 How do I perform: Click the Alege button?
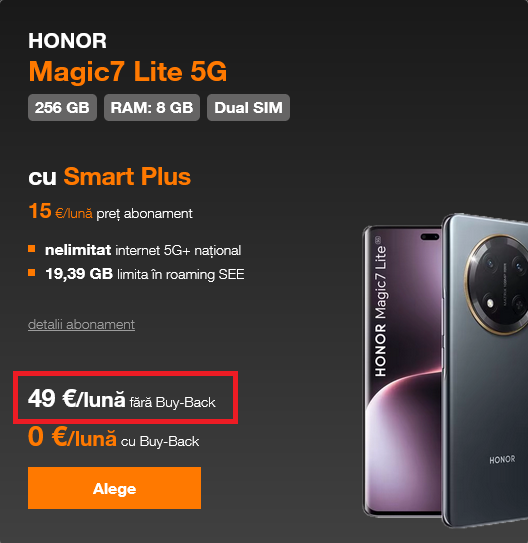click(x=114, y=488)
